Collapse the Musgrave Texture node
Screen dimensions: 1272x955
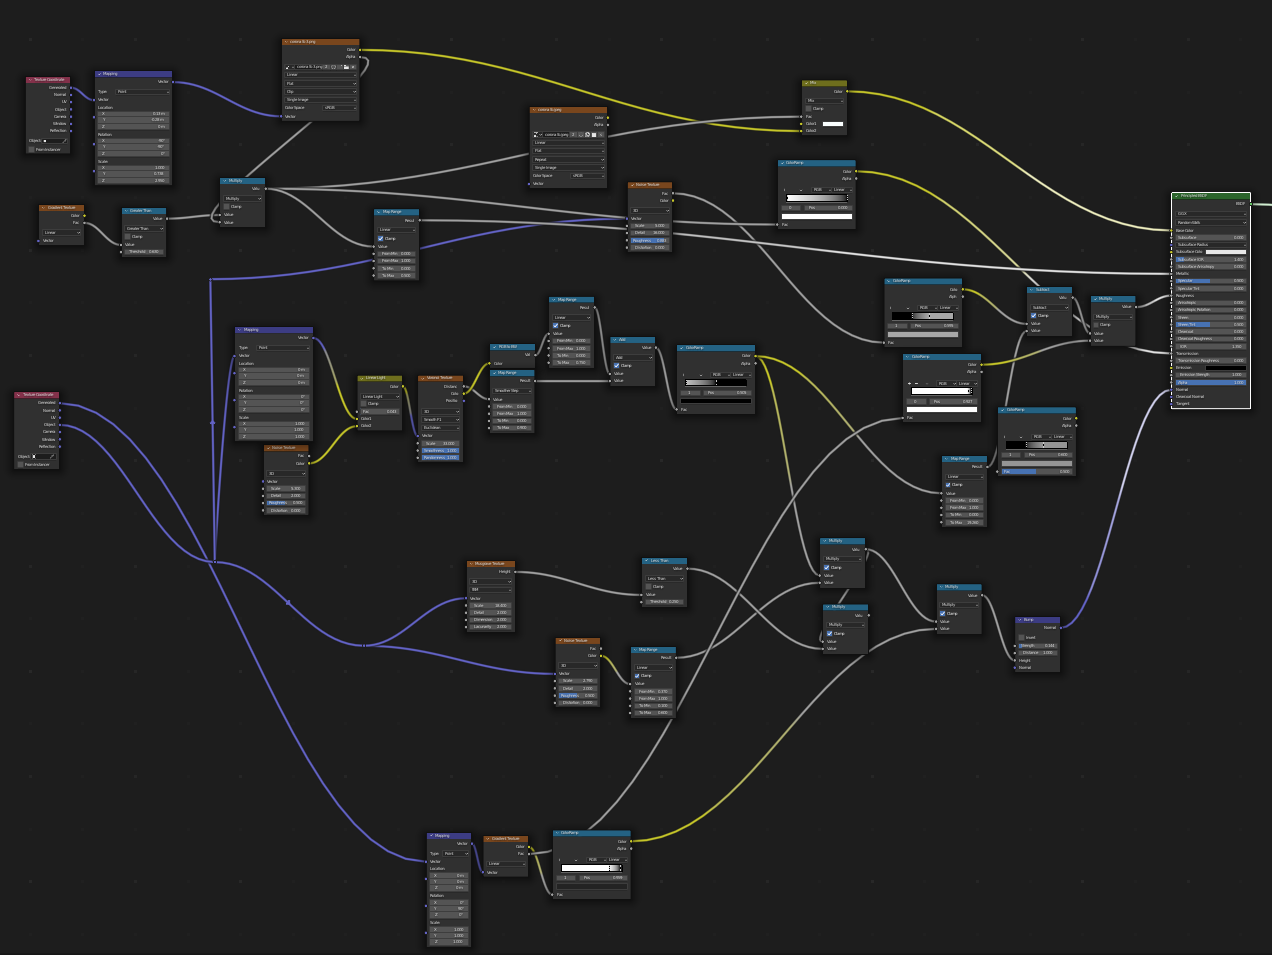tap(470, 564)
